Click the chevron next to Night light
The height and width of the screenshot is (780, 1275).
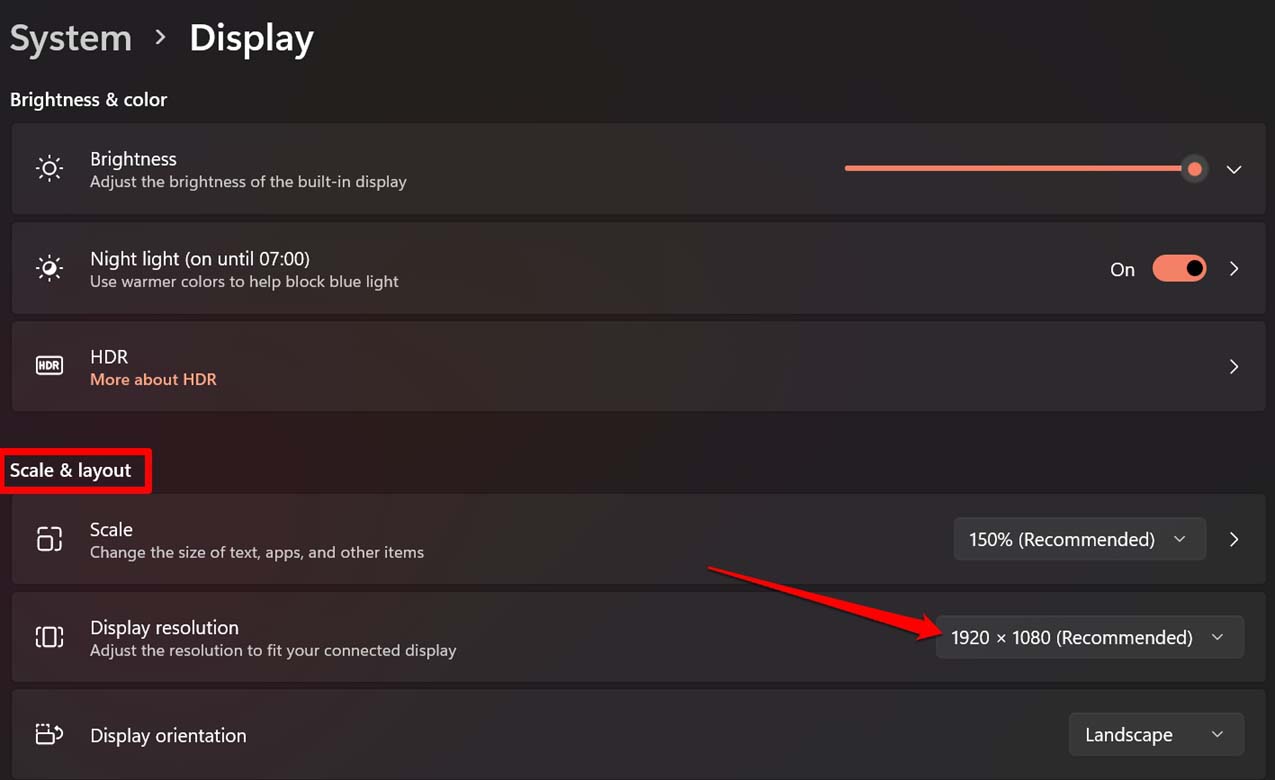pyautogui.click(x=1233, y=268)
